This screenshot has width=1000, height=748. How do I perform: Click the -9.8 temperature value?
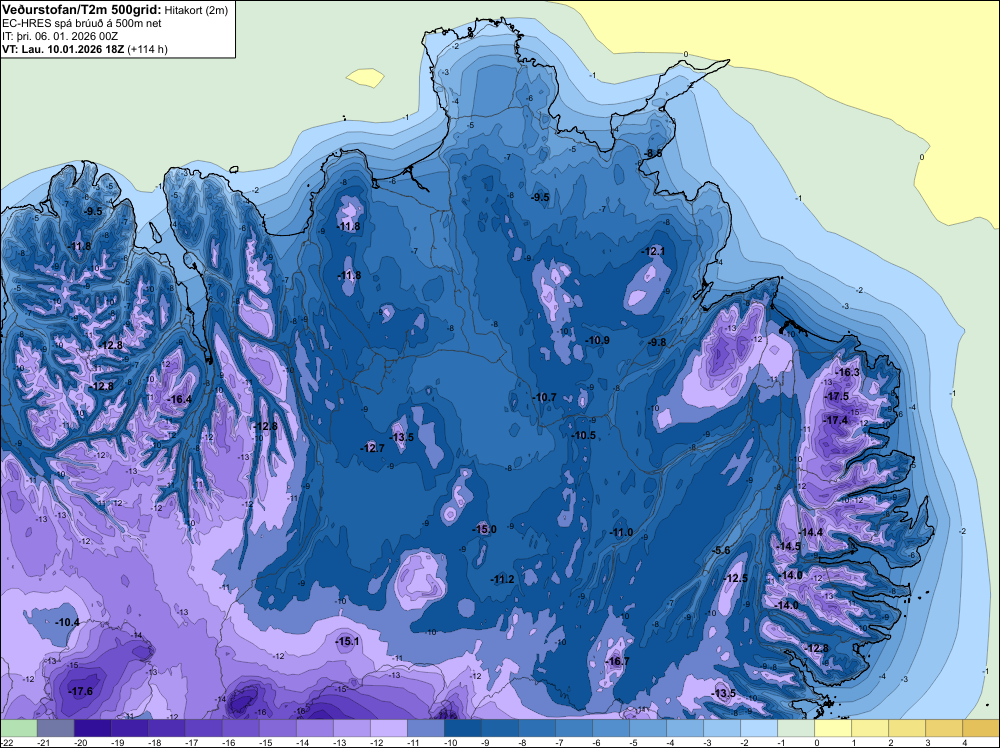(657, 342)
